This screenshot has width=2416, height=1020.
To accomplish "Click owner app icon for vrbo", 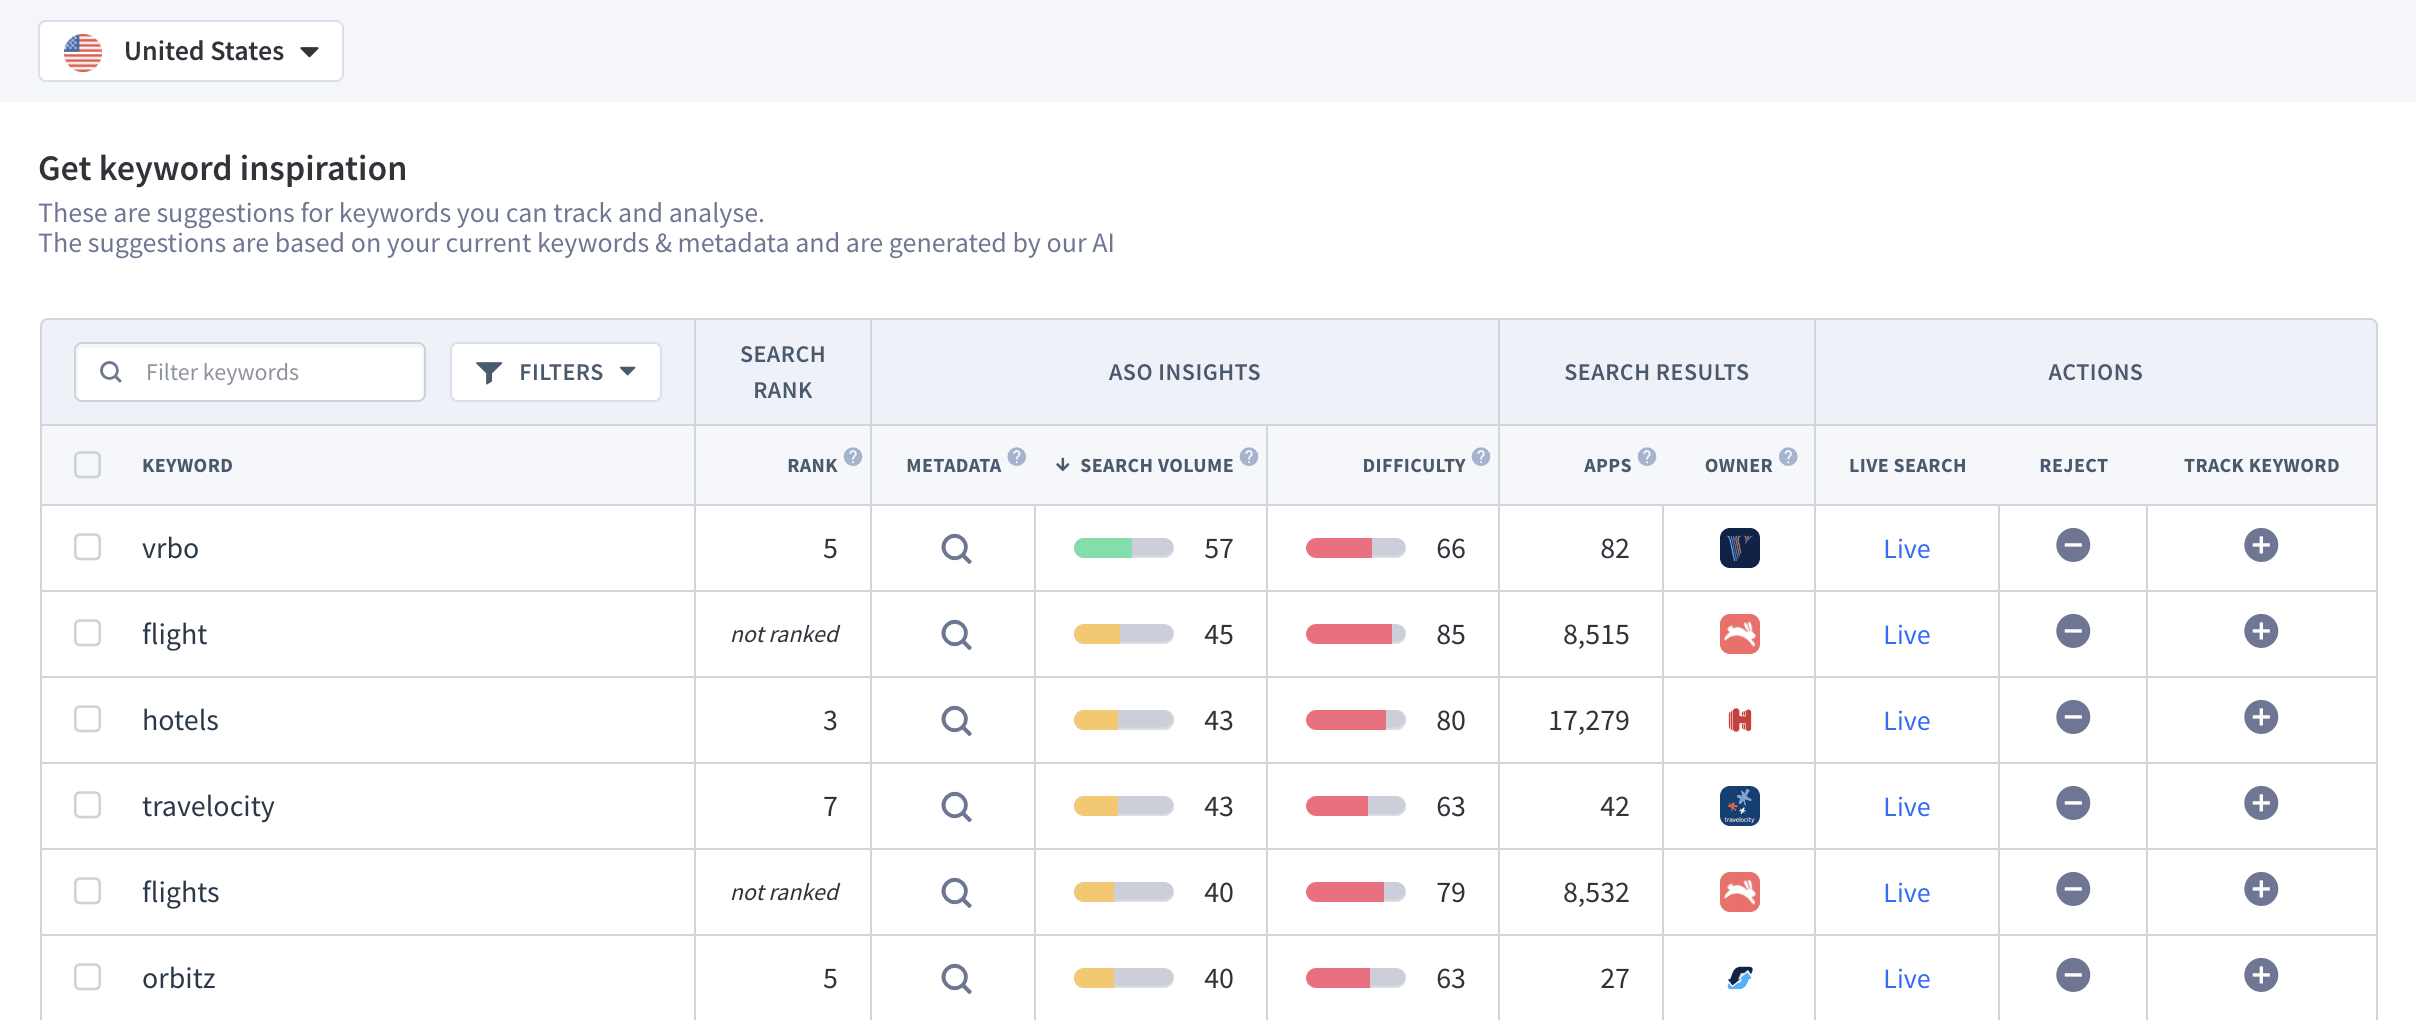I will tap(1740, 548).
